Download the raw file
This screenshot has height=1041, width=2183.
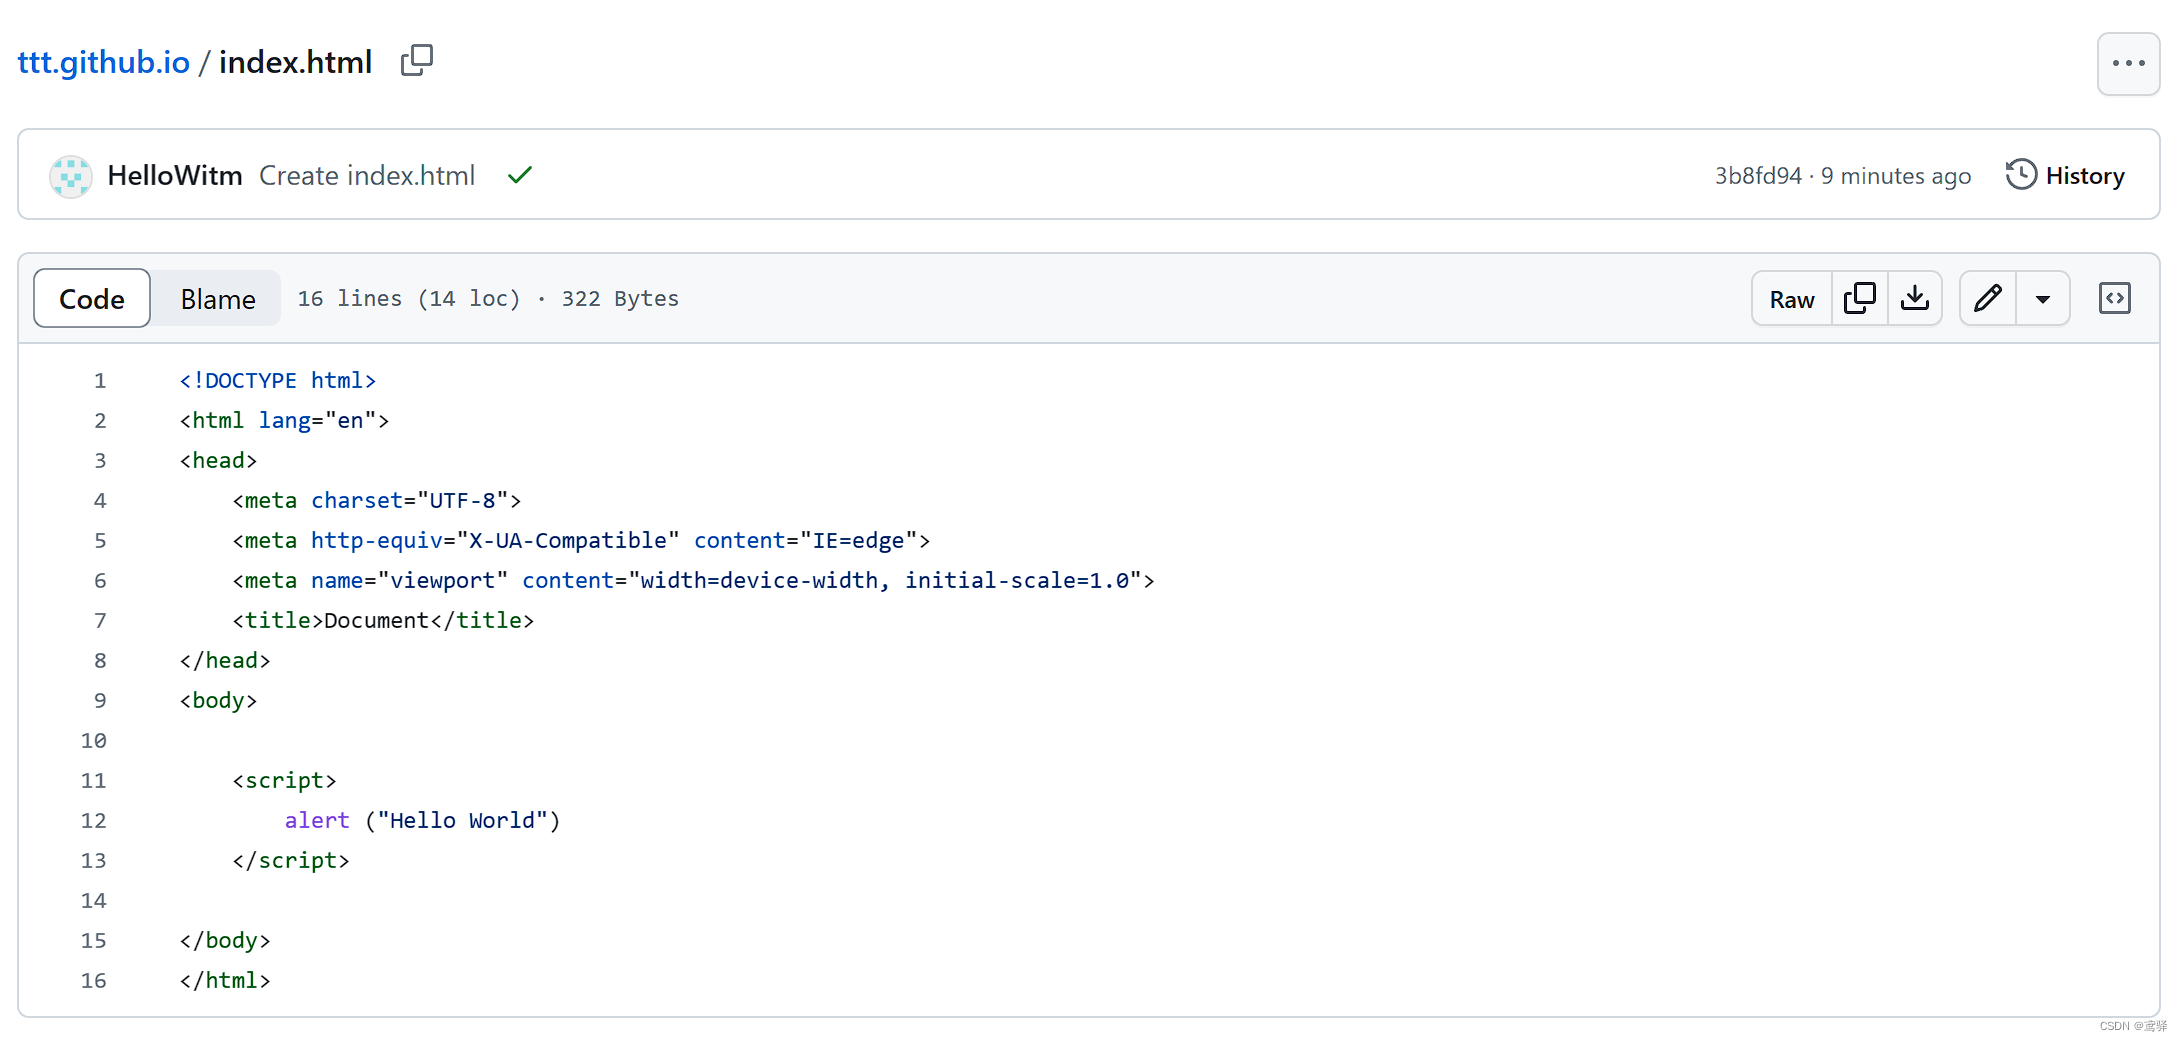click(1915, 298)
